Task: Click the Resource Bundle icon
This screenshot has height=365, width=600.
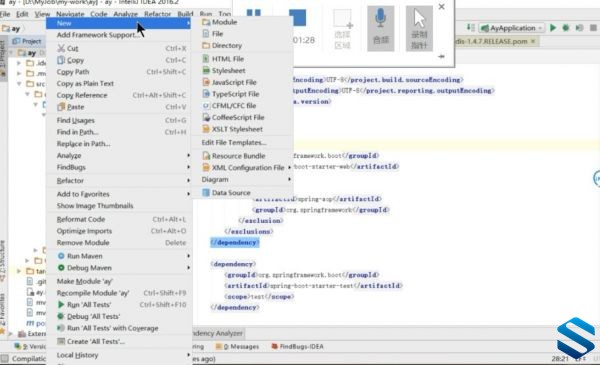Action: tap(206, 156)
